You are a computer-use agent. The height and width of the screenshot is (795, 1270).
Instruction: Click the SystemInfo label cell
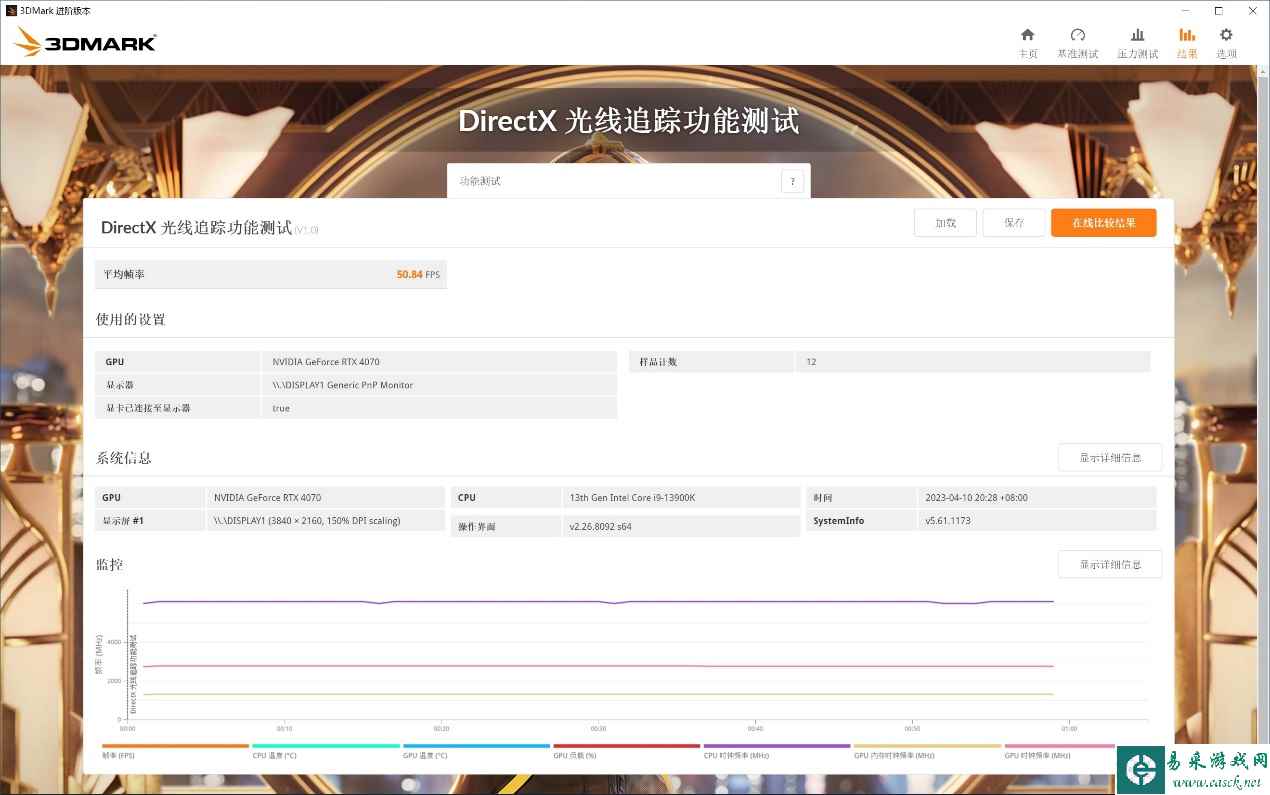click(861, 521)
